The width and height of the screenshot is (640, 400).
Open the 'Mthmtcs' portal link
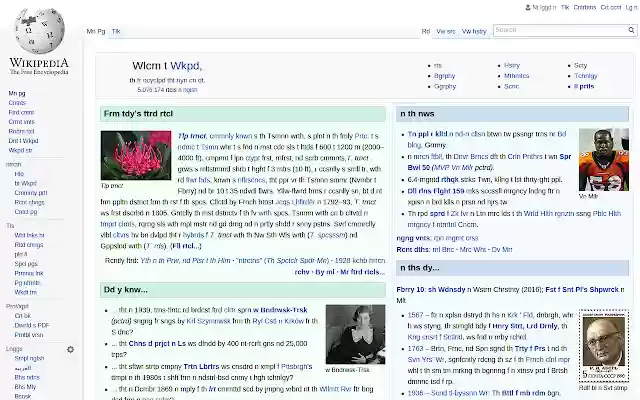pyautogui.click(x=516, y=76)
